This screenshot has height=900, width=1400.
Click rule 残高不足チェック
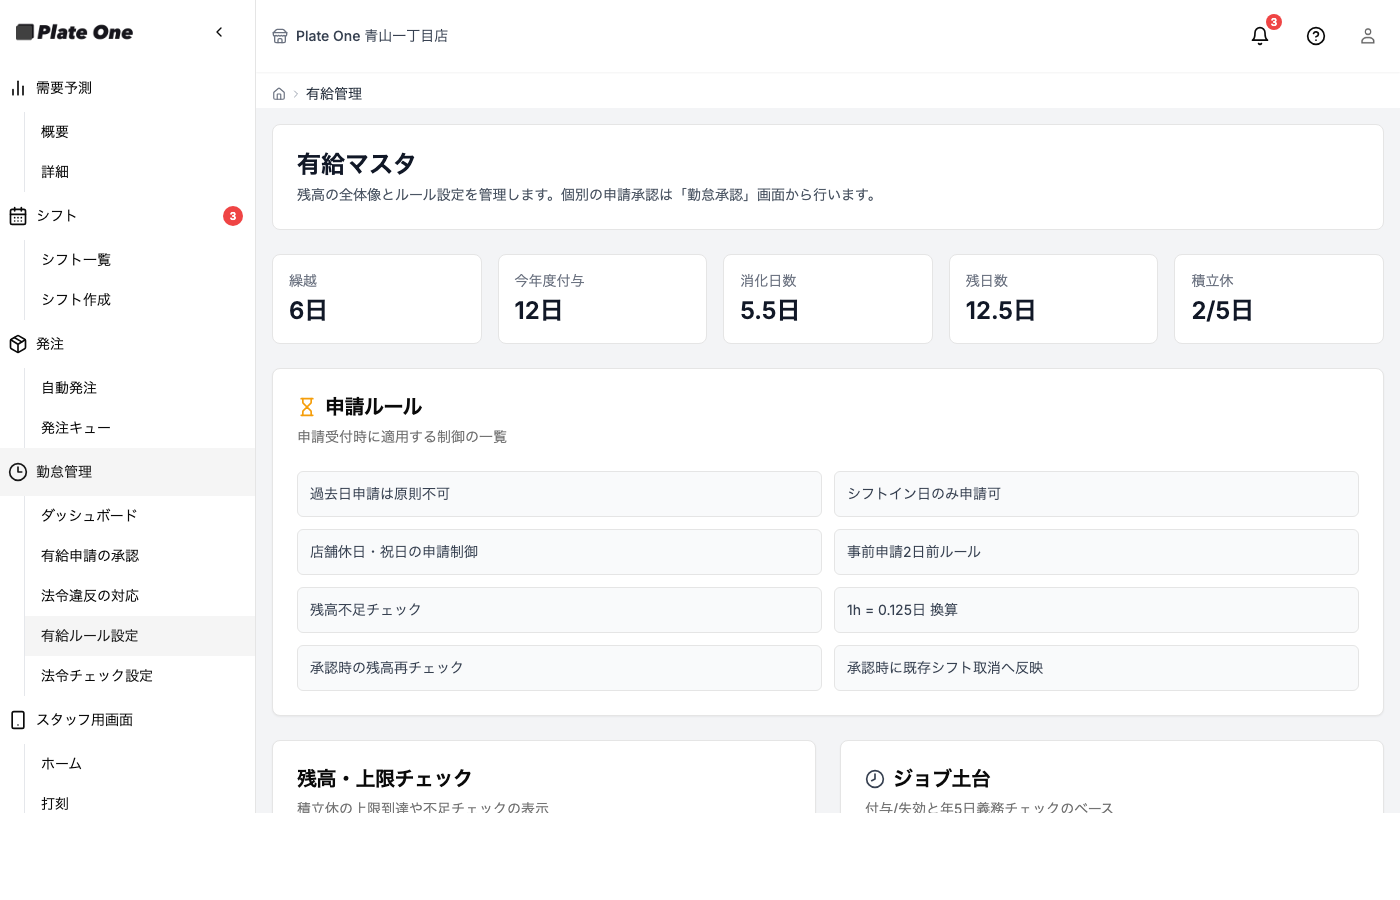pyautogui.click(x=559, y=610)
